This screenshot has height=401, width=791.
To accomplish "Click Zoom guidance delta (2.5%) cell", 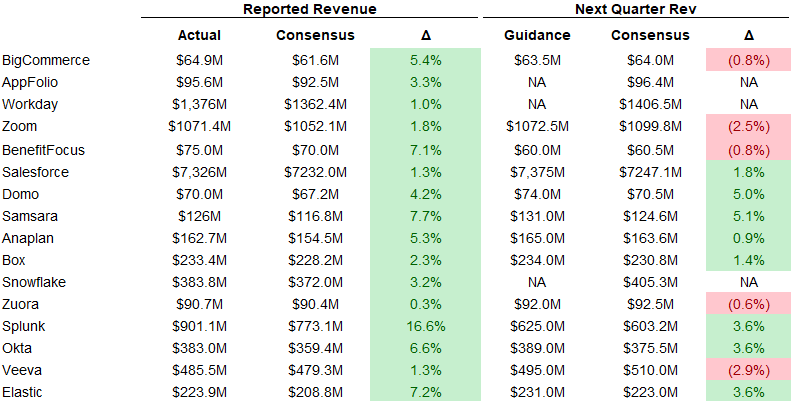I will coord(749,126).
